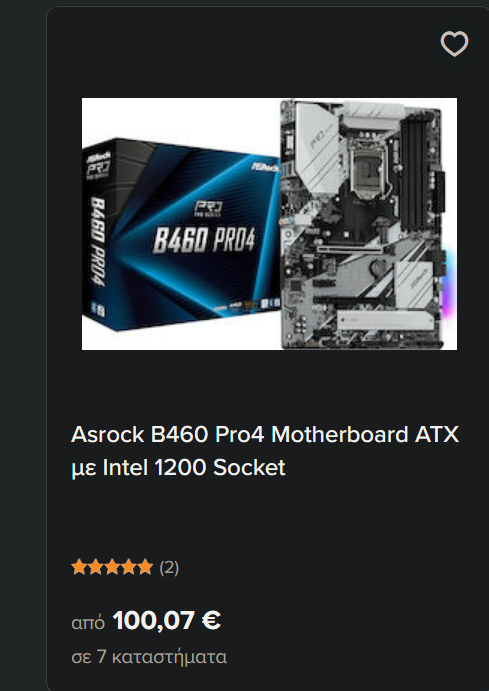Open the 'σε 7 καταστήματα' stores text
This screenshot has height=691, width=489.
149,657
